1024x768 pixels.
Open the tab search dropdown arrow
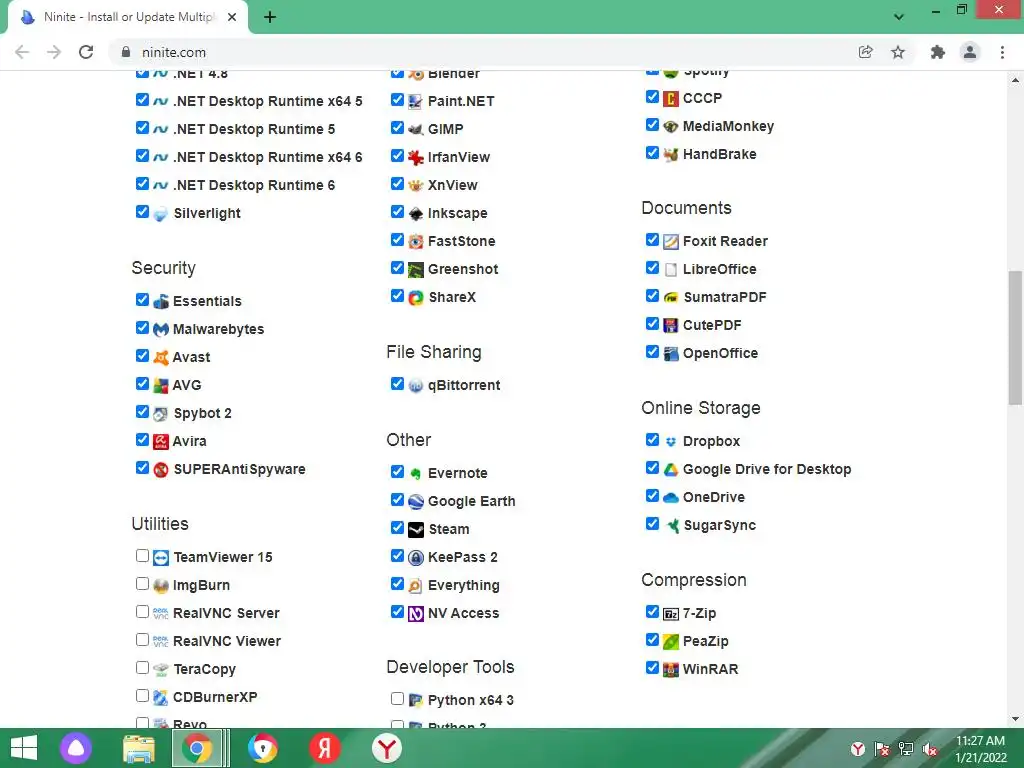899,17
